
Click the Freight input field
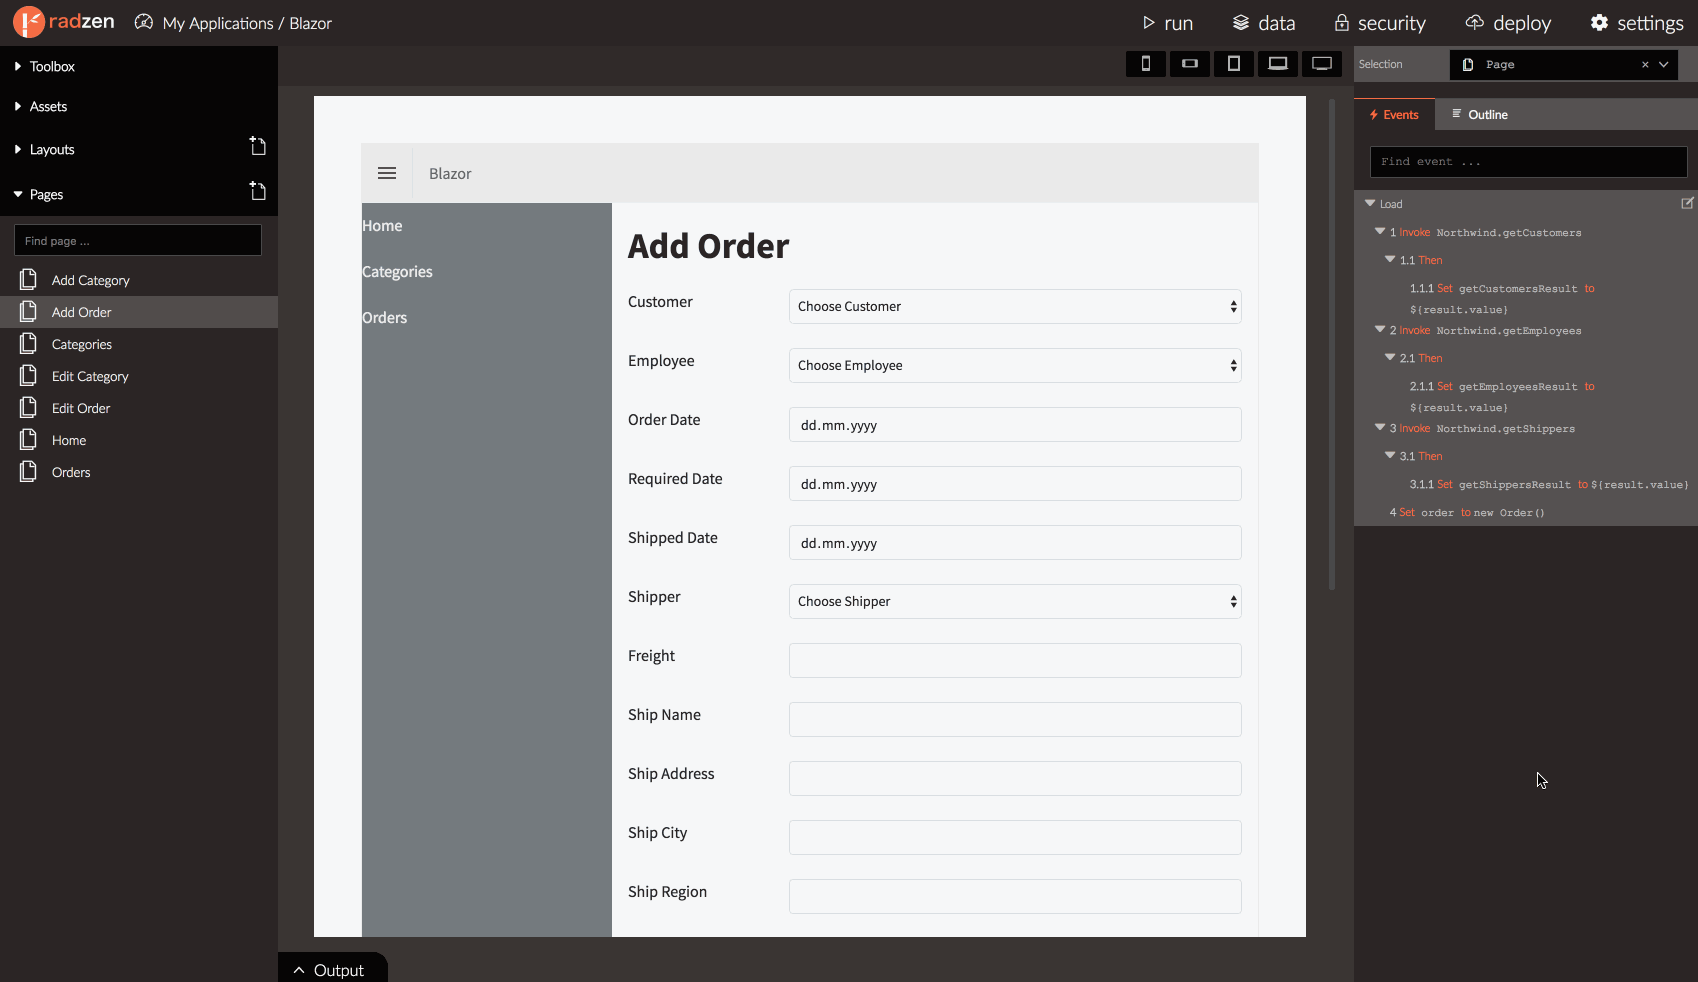click(x=1015, y=660)
